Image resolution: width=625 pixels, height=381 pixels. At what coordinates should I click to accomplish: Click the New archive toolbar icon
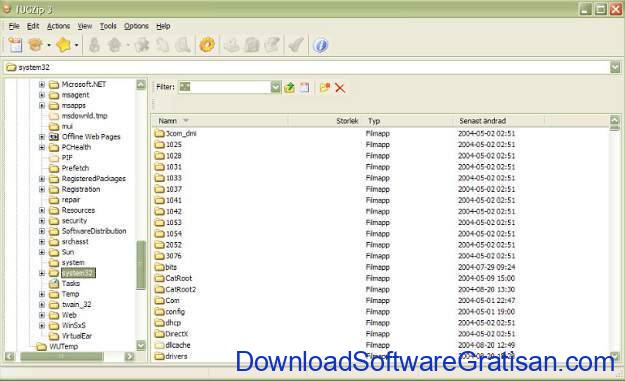[x=15, y=45]
